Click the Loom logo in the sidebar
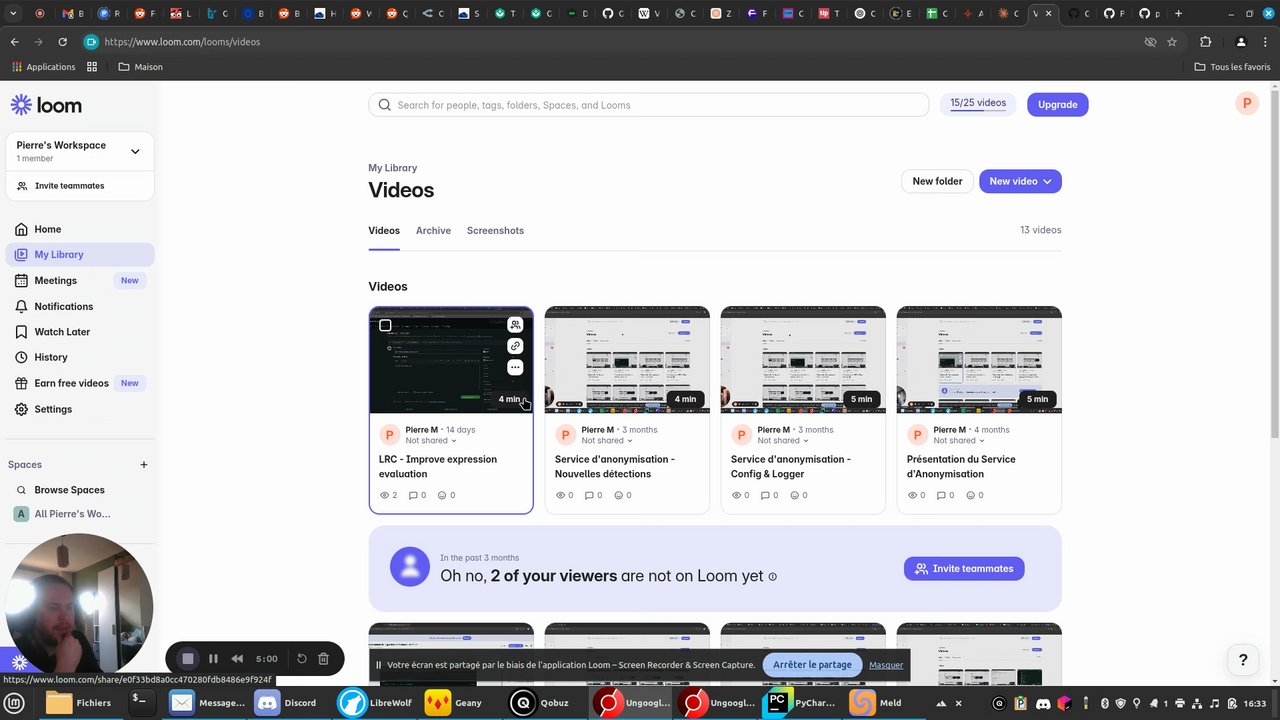This screenshot has height=720, width=1280. (46, 105)
